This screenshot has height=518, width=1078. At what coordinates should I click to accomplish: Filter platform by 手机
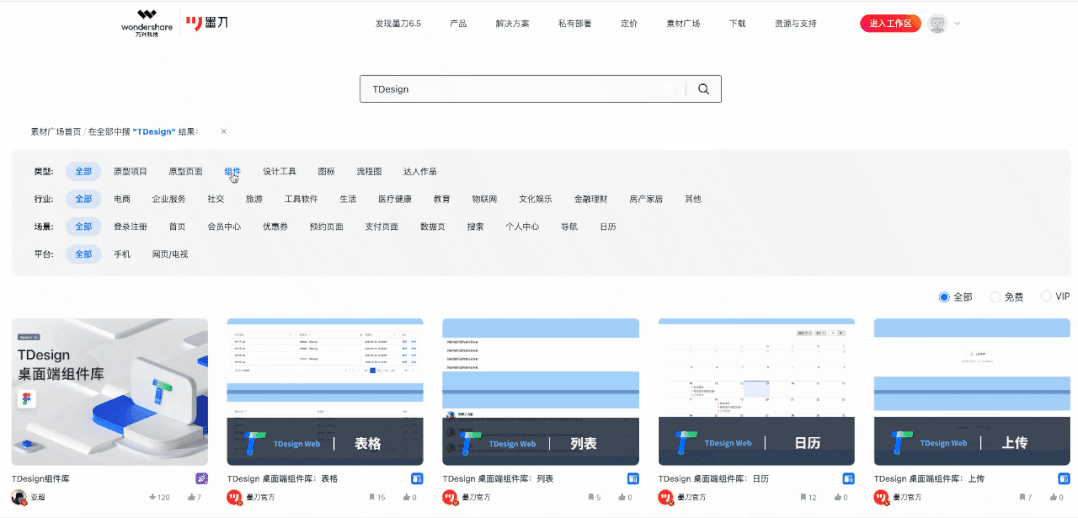coord(122,254)
